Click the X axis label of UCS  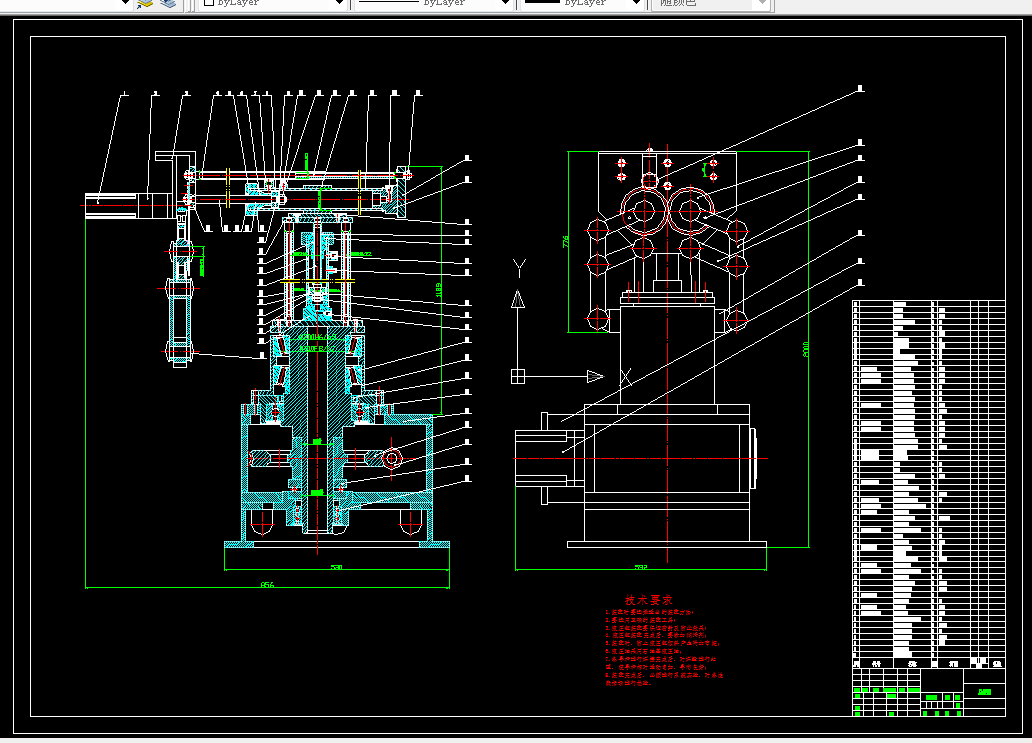[x=625, y=377]
